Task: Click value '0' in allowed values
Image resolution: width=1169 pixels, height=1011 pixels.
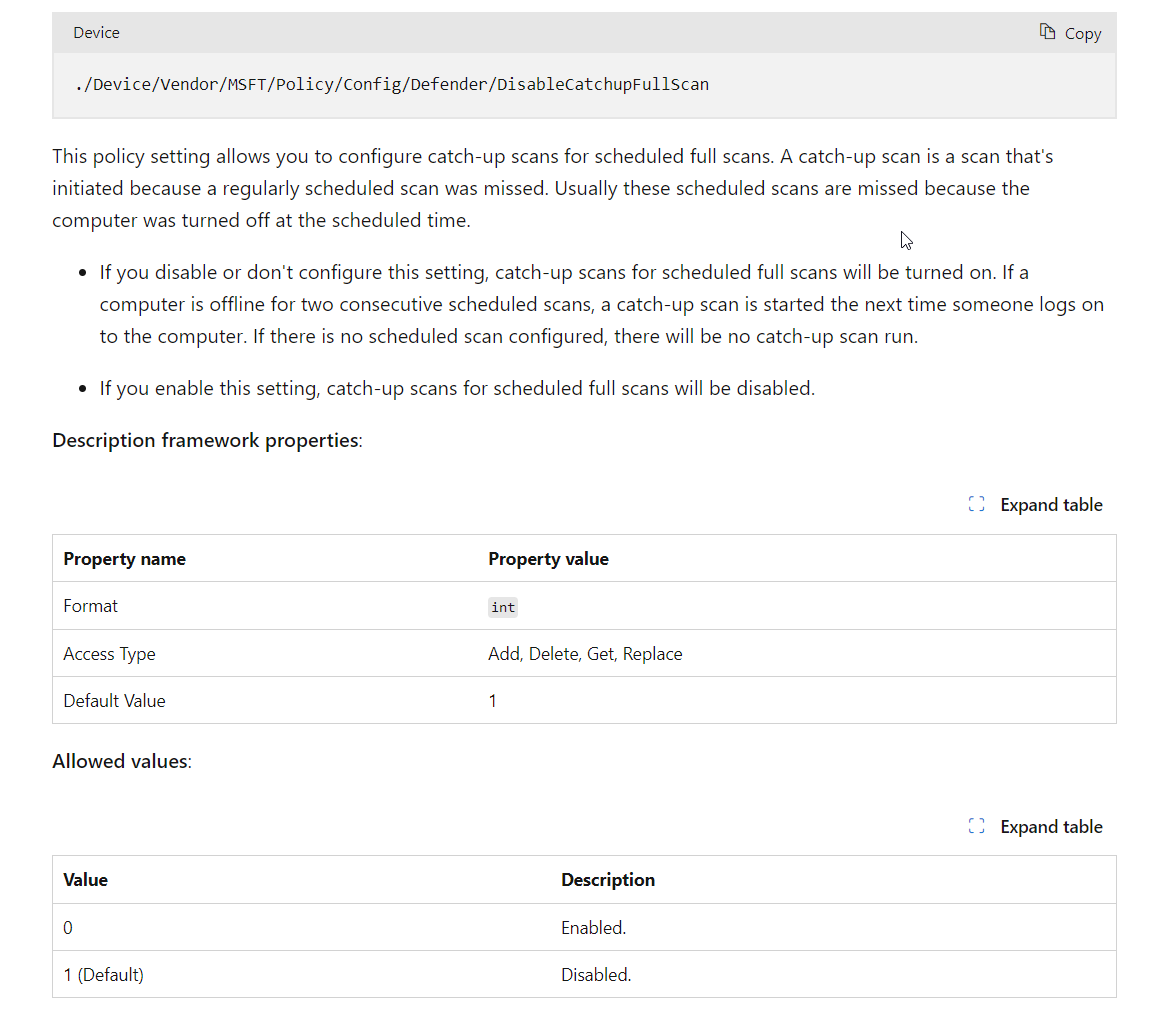Action: [x=68, y=928]
